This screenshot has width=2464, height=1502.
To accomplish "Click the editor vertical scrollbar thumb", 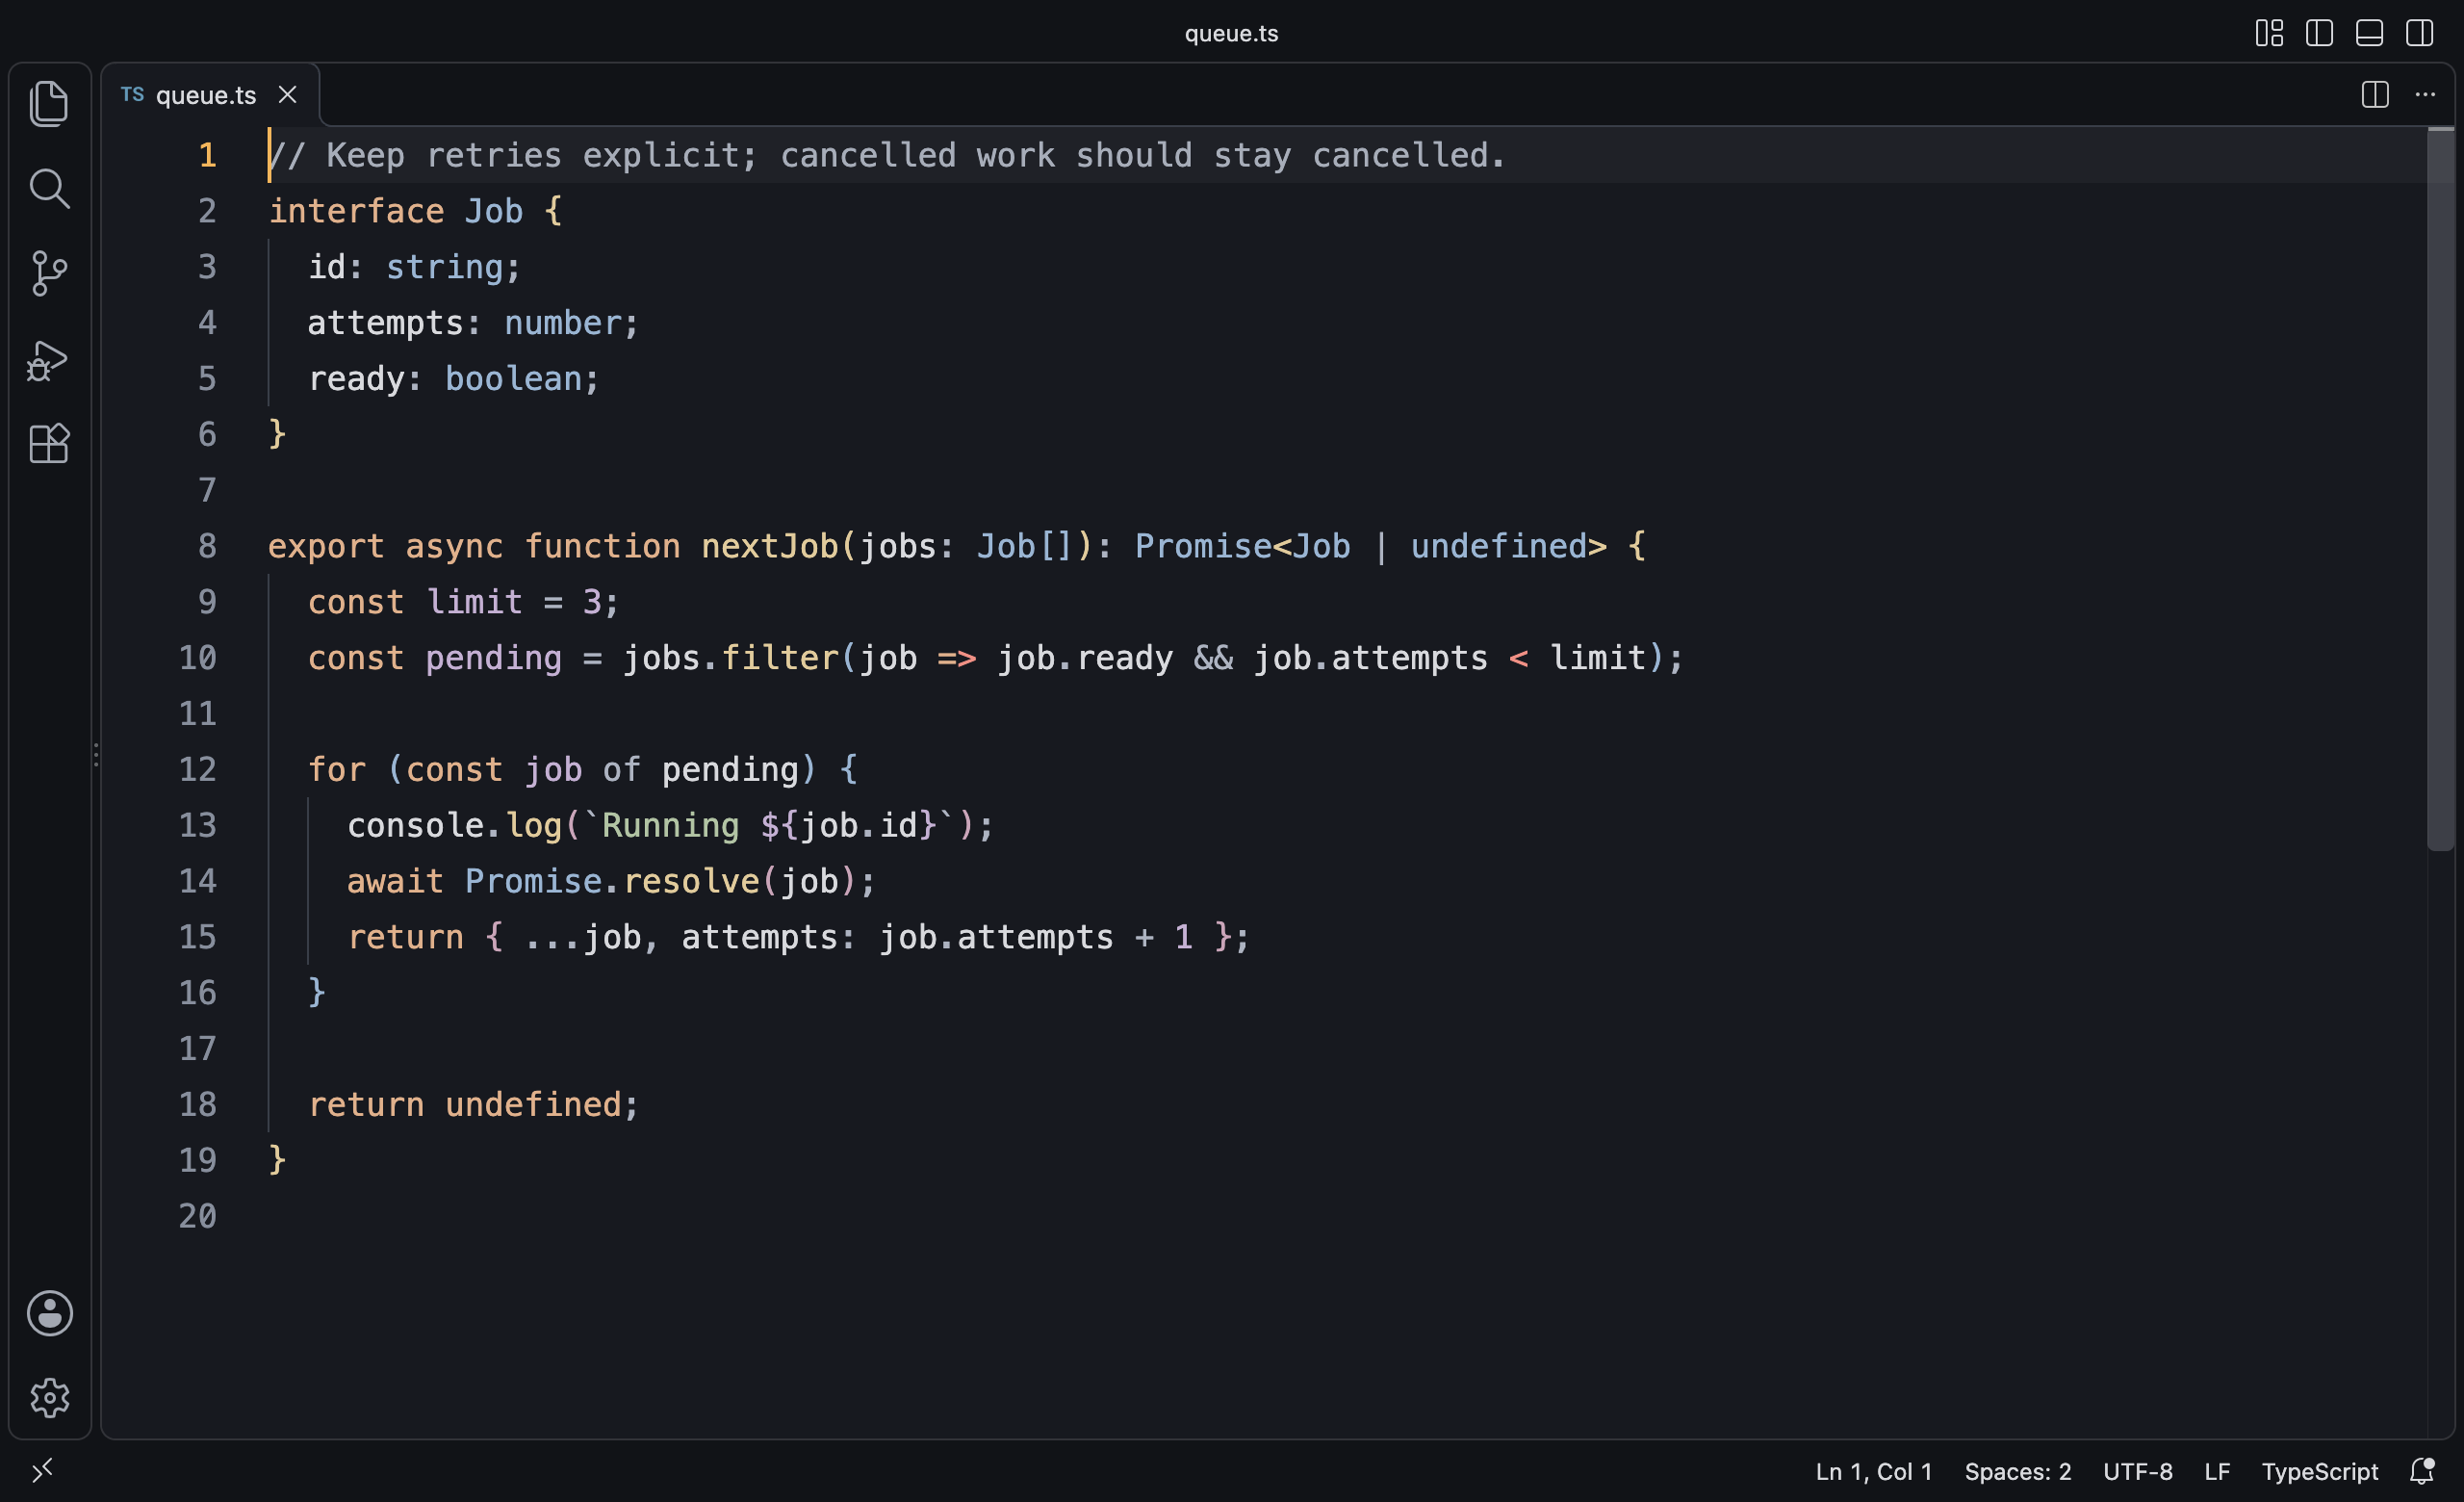I will (x=2440, y=489).
